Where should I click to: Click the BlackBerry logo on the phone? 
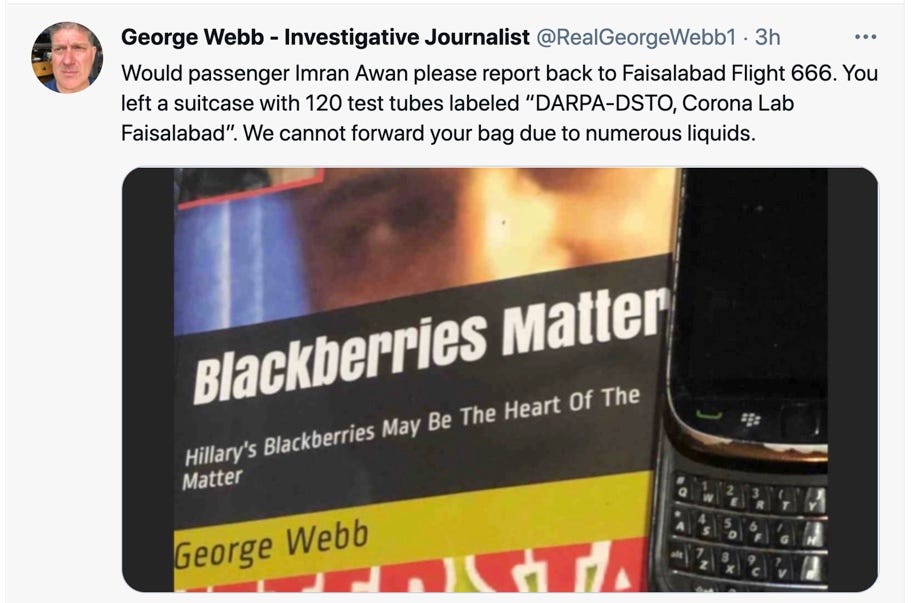pos(751,419)
